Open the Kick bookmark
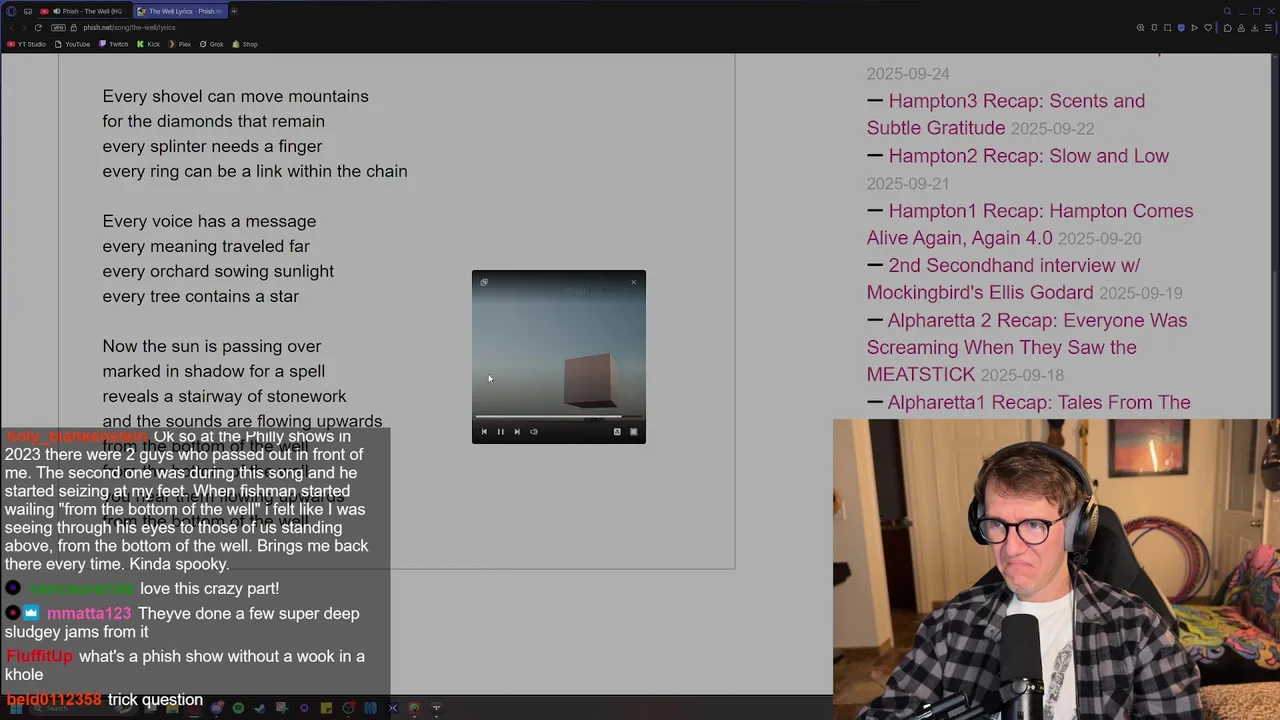This screenshot has height=720, width=1280. pyautogui.click(x=148, y=44)
